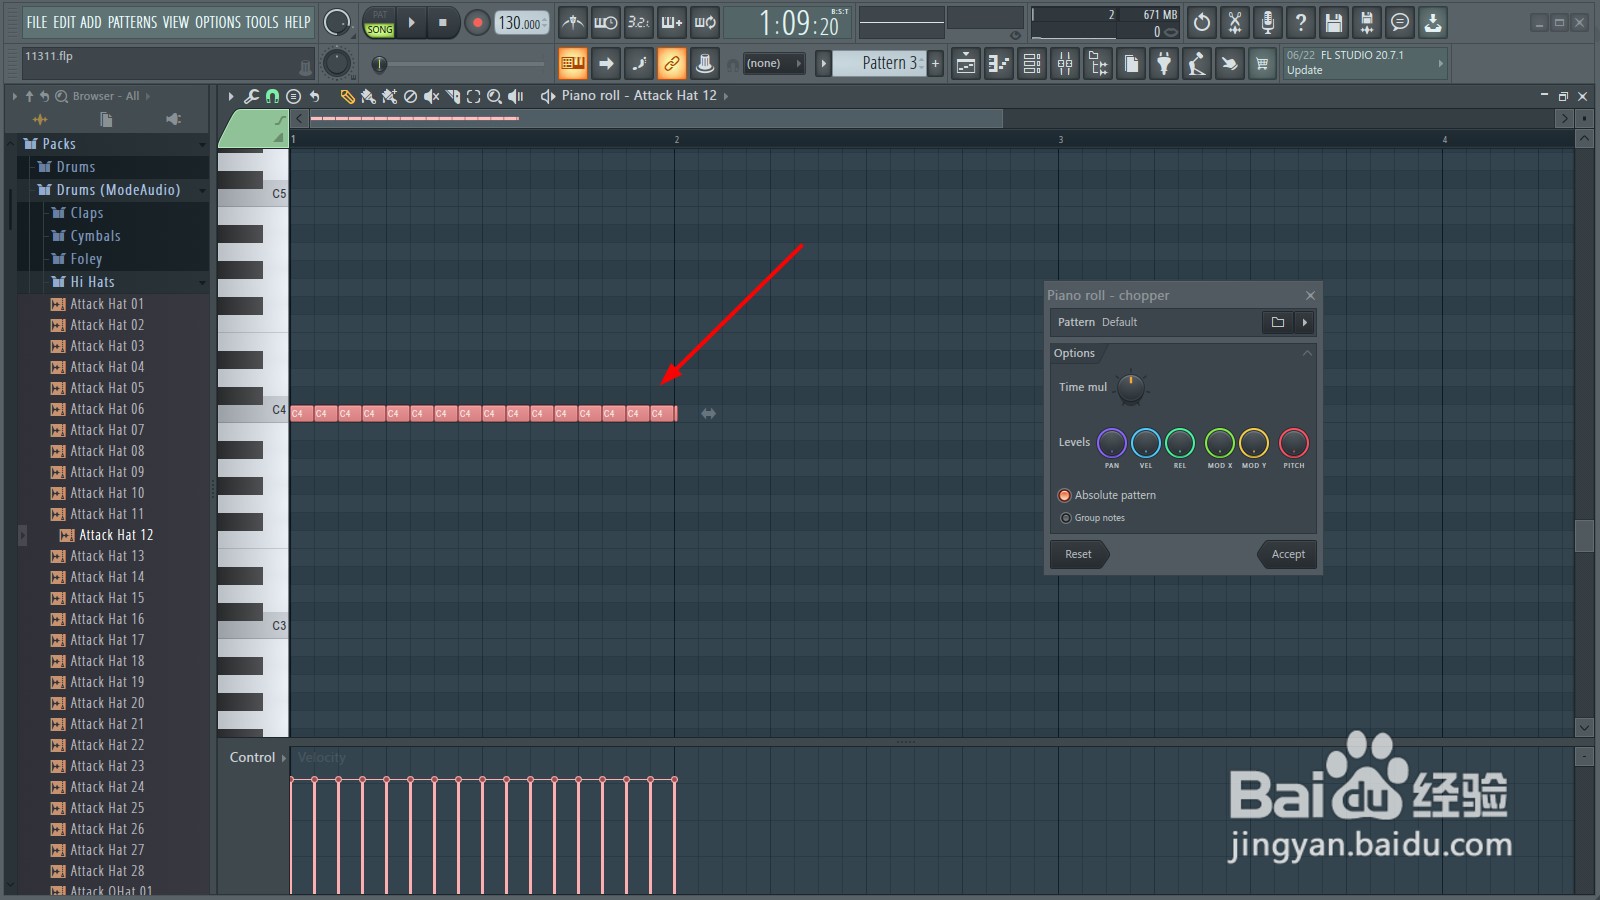Open chopper preset menu arrow
This screenshot has height=900, width=1600.
[x=1304, y=322]
